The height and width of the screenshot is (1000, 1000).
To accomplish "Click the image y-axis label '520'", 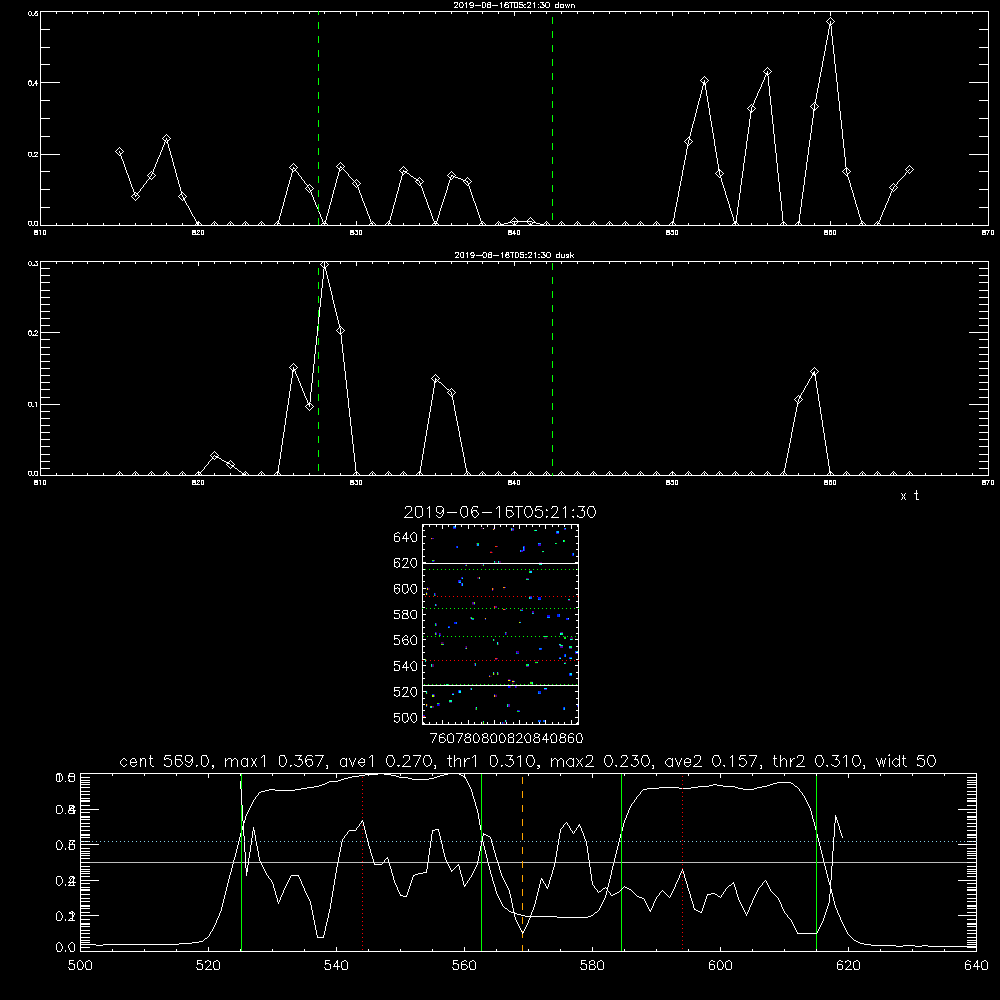I will [x=406, y=692].
